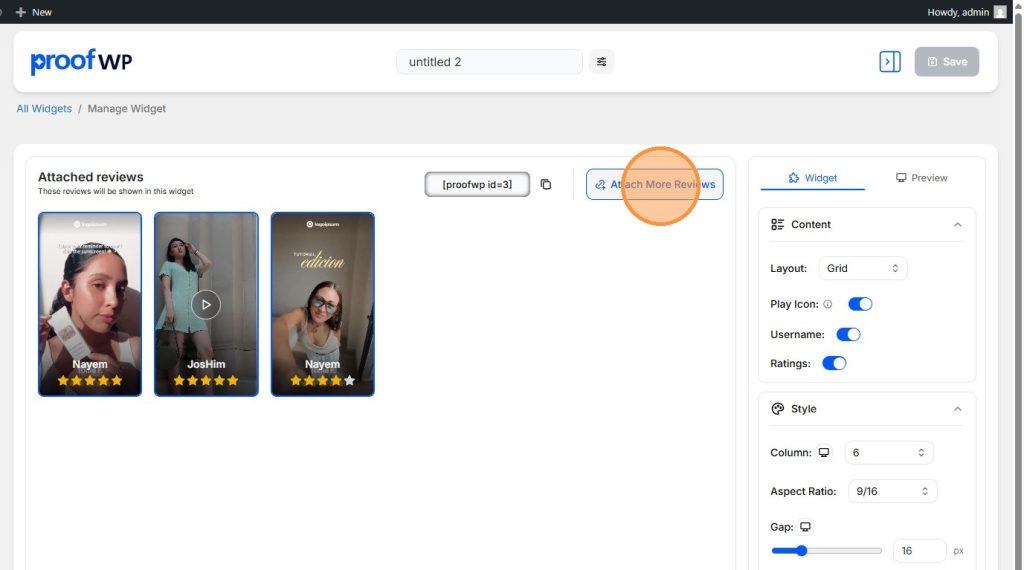Open the Aspect Ratio dropdown
Viewport: 1024px width, 570px height.
(892, 491)
